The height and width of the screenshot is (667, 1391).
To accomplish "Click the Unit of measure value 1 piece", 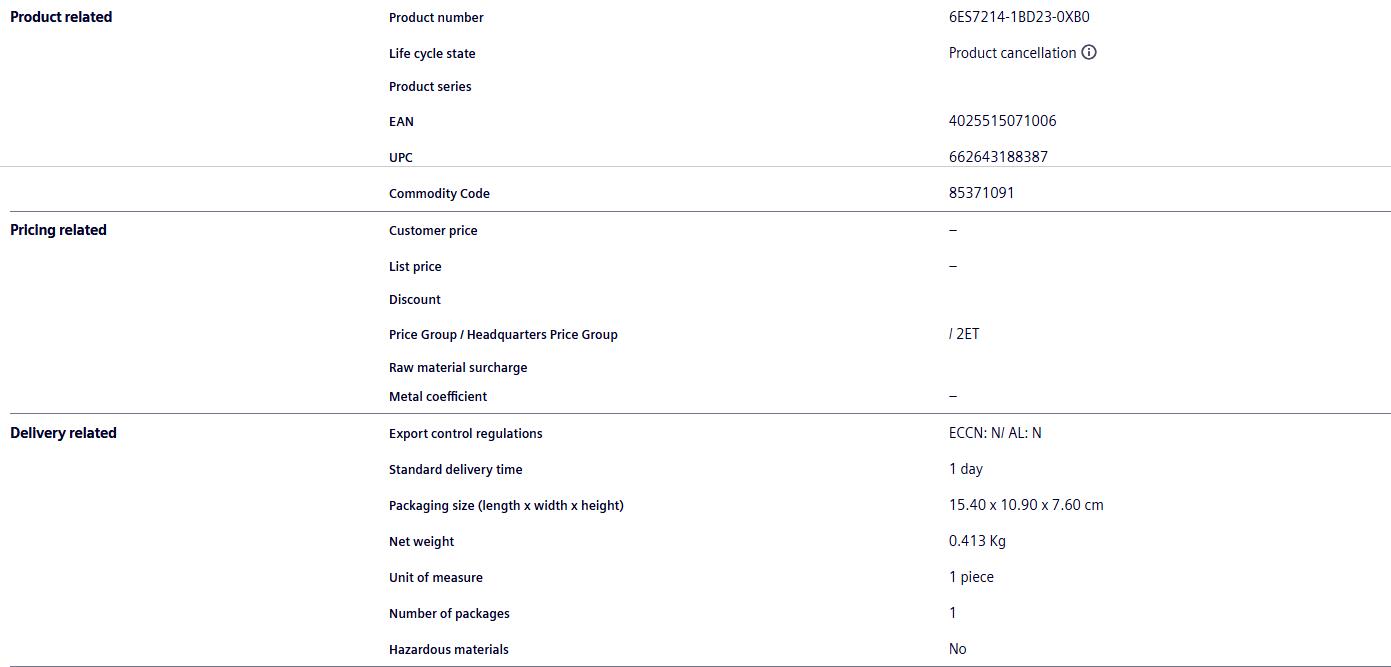I will click(x=971, y=577).
